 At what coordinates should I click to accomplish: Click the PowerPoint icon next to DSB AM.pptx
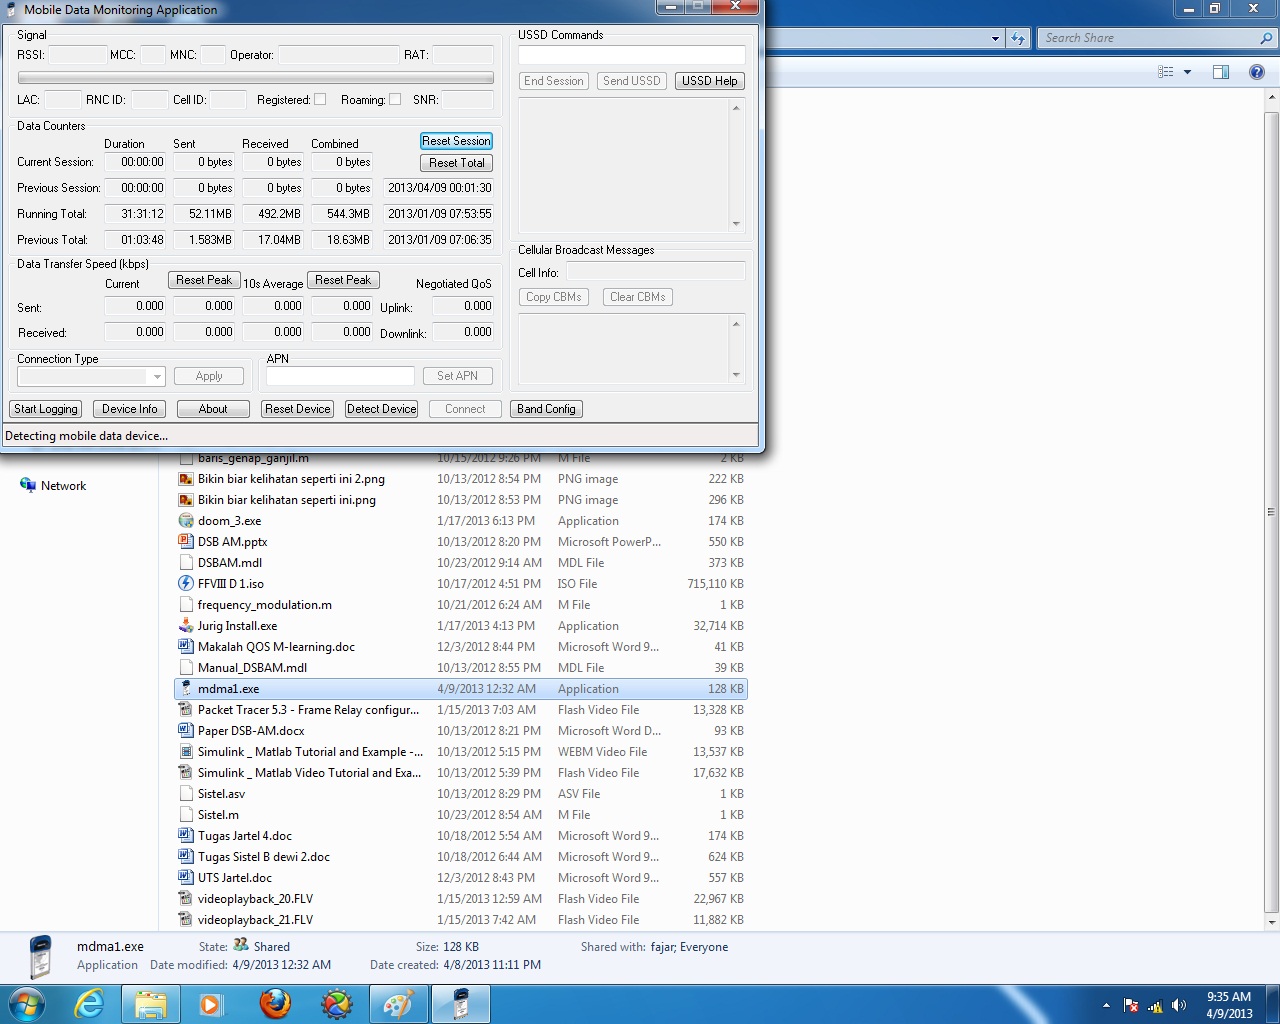186,541
